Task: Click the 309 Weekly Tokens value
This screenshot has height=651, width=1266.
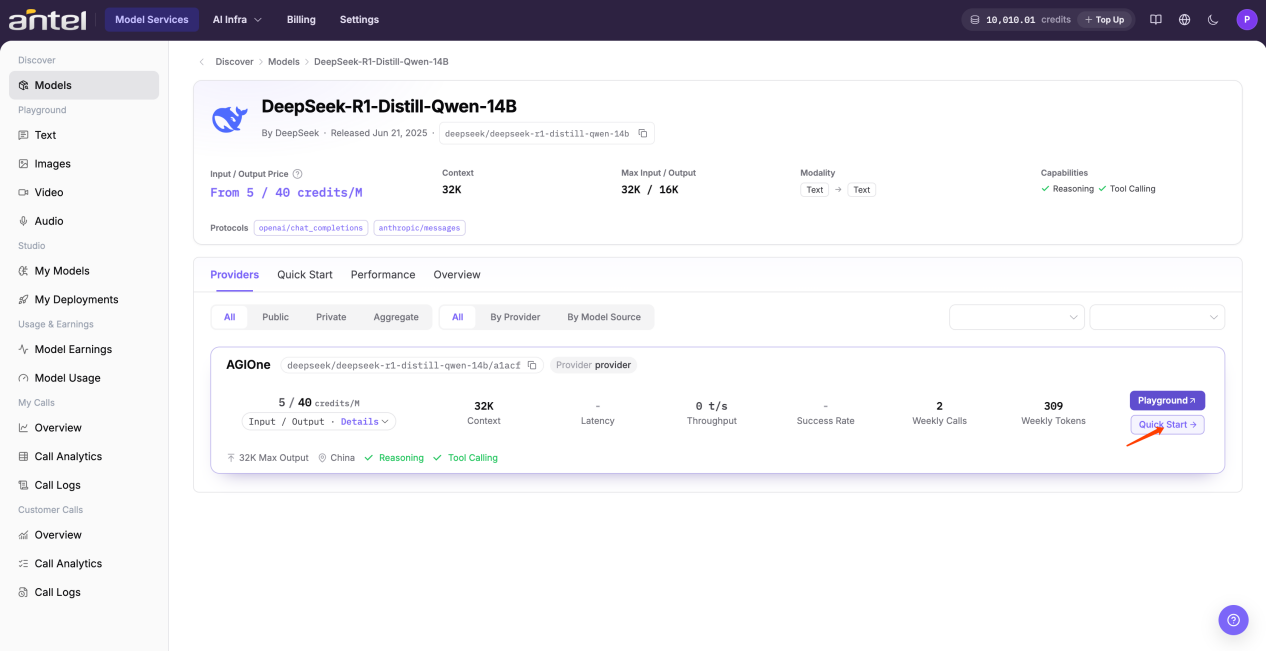Action: coord(1053,406)
